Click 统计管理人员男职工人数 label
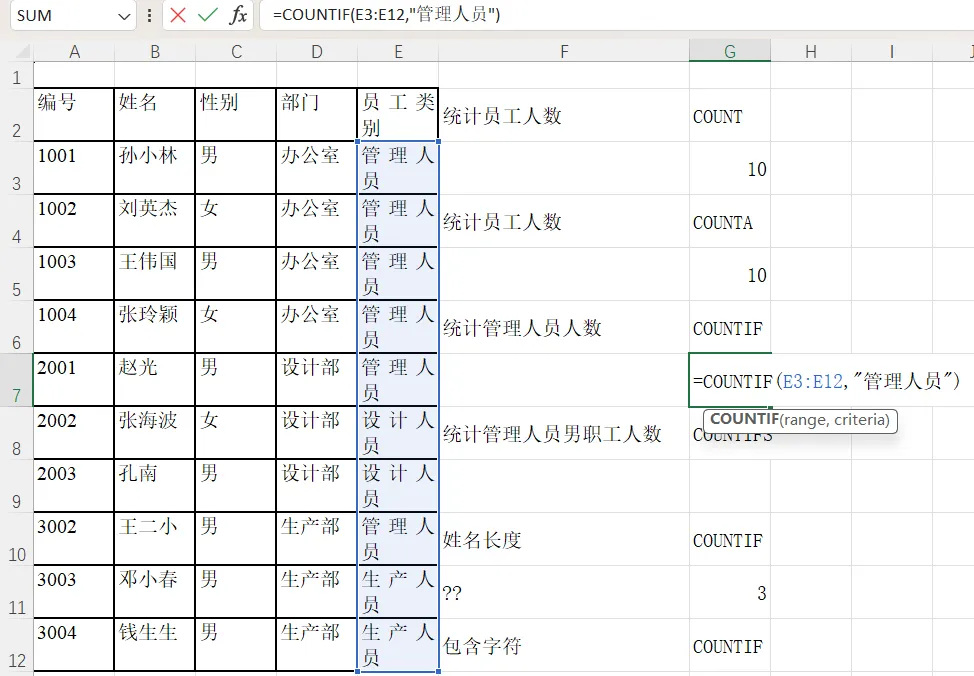The image size is (974, 676). click(x=552, y=434)
